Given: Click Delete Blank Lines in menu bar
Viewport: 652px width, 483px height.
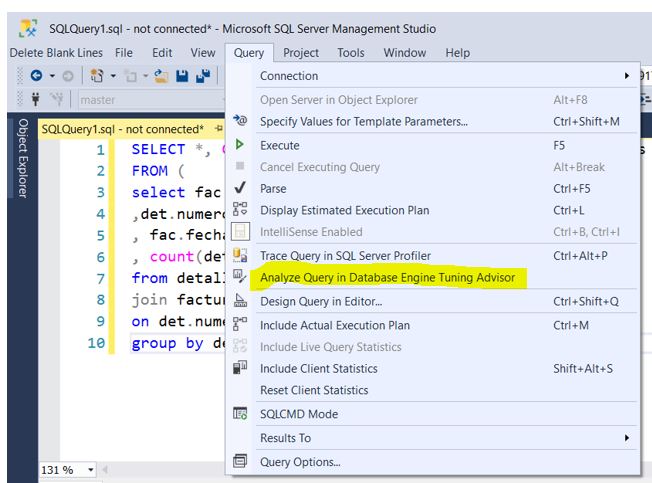Looking at the screenshot, I should (x=56, y=53).
